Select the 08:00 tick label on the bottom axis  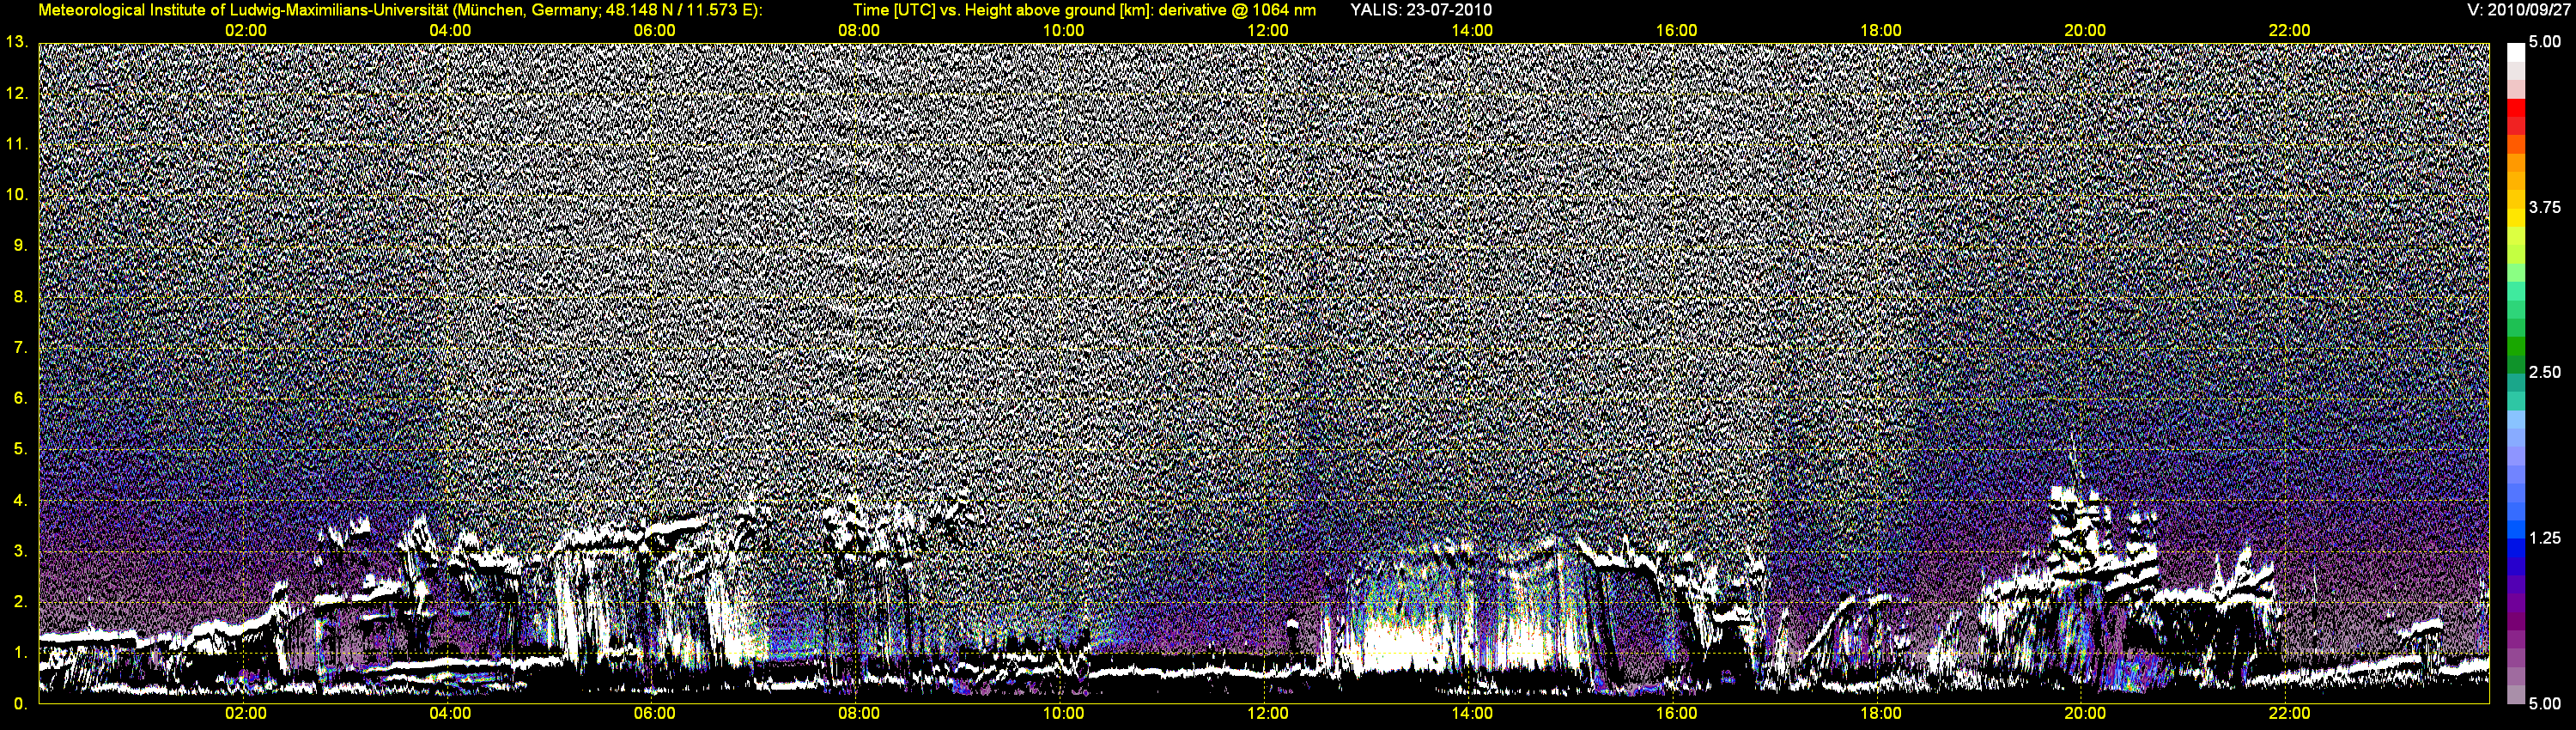859,714
